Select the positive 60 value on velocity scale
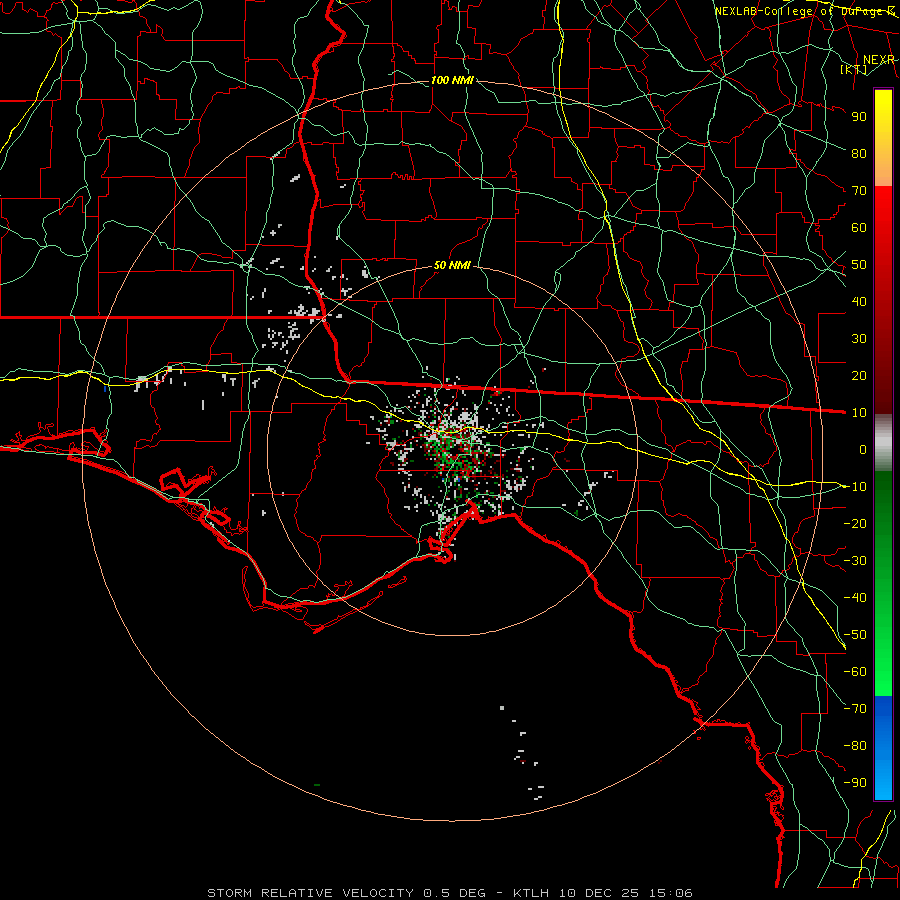The height and width of the screenshot is (900, 900). coord(859,227)
